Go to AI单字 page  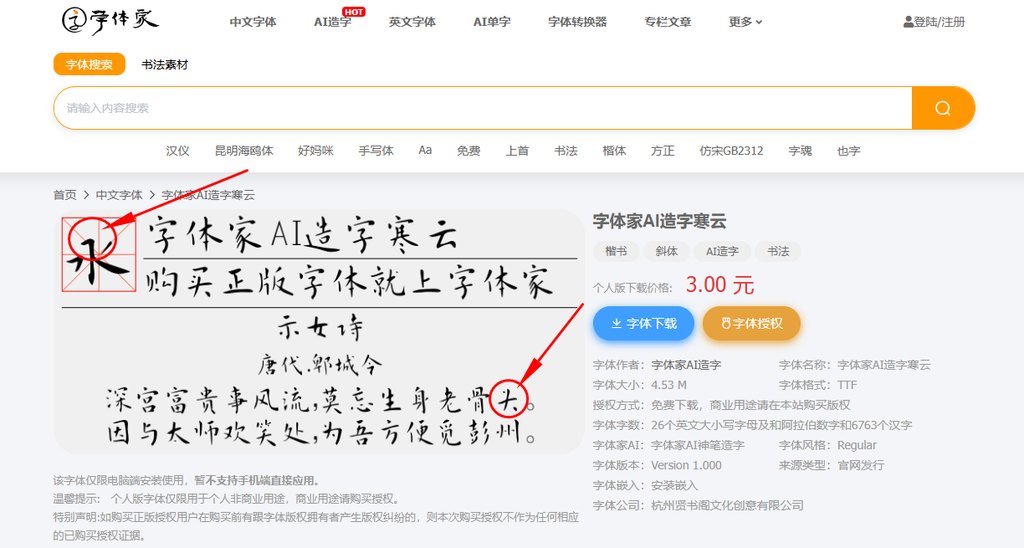[492, 22]
